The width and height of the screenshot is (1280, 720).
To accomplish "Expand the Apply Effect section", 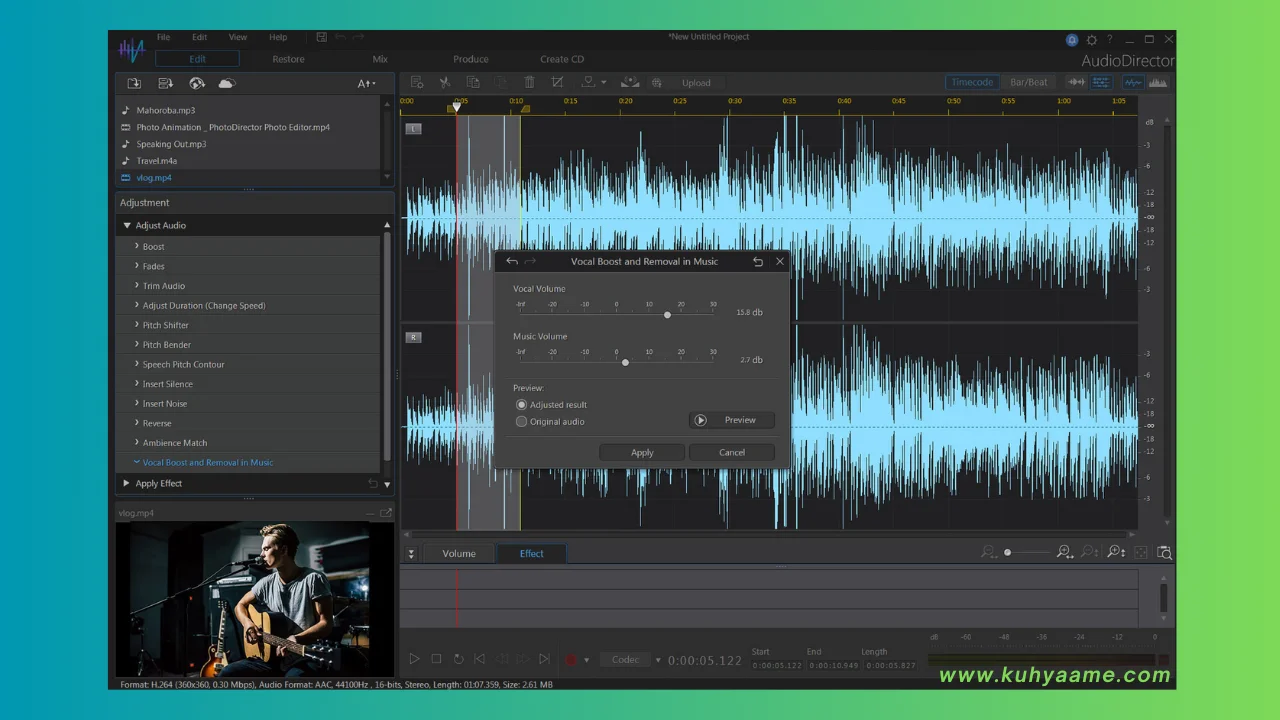I will coord(126,483).
